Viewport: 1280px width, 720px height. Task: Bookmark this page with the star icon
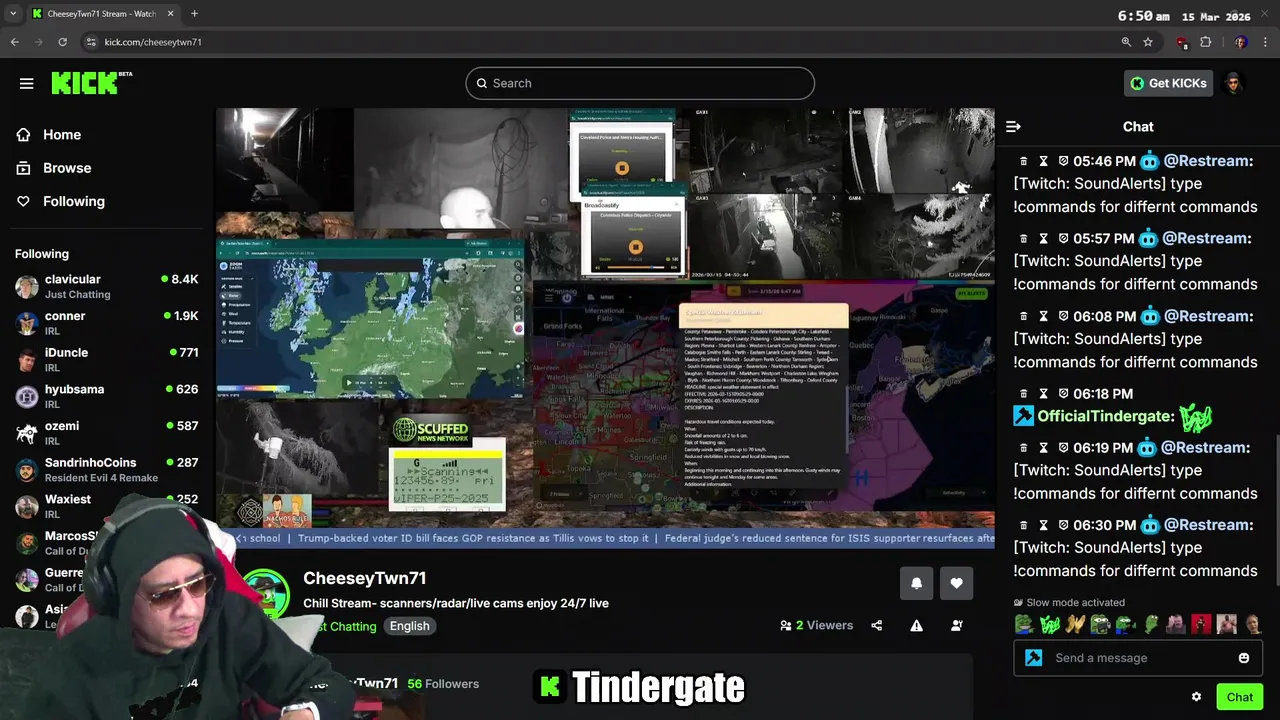(1148, 42)
